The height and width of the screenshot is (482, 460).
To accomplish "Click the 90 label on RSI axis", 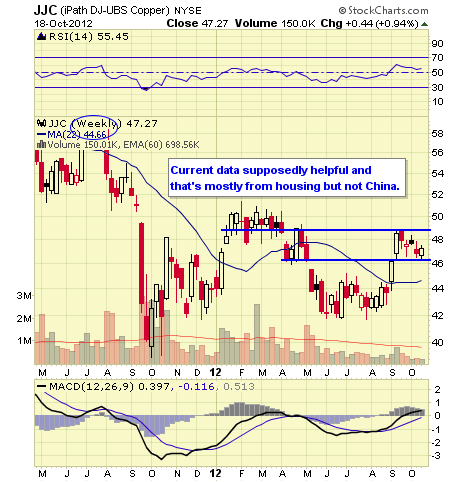I will pyautogui.click(x=437, y=44).
